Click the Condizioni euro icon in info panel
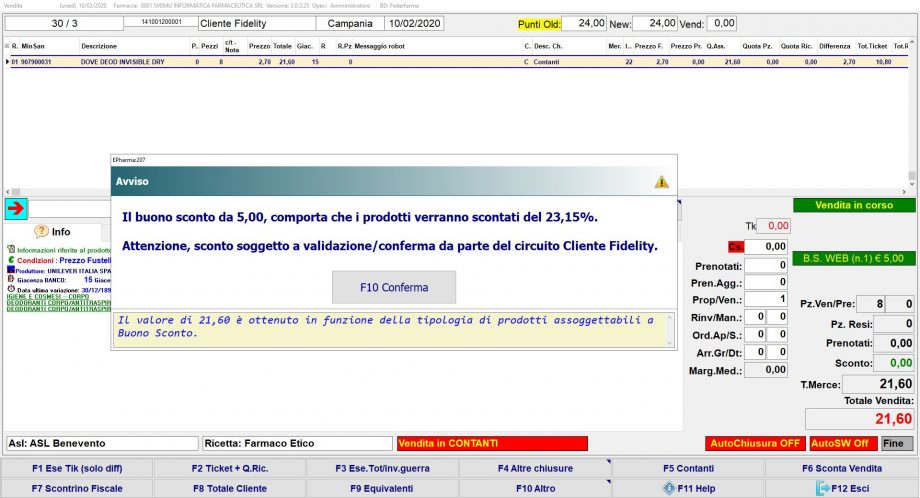The height and width of the screenshot is (498, 920). [x=11, y=260]
